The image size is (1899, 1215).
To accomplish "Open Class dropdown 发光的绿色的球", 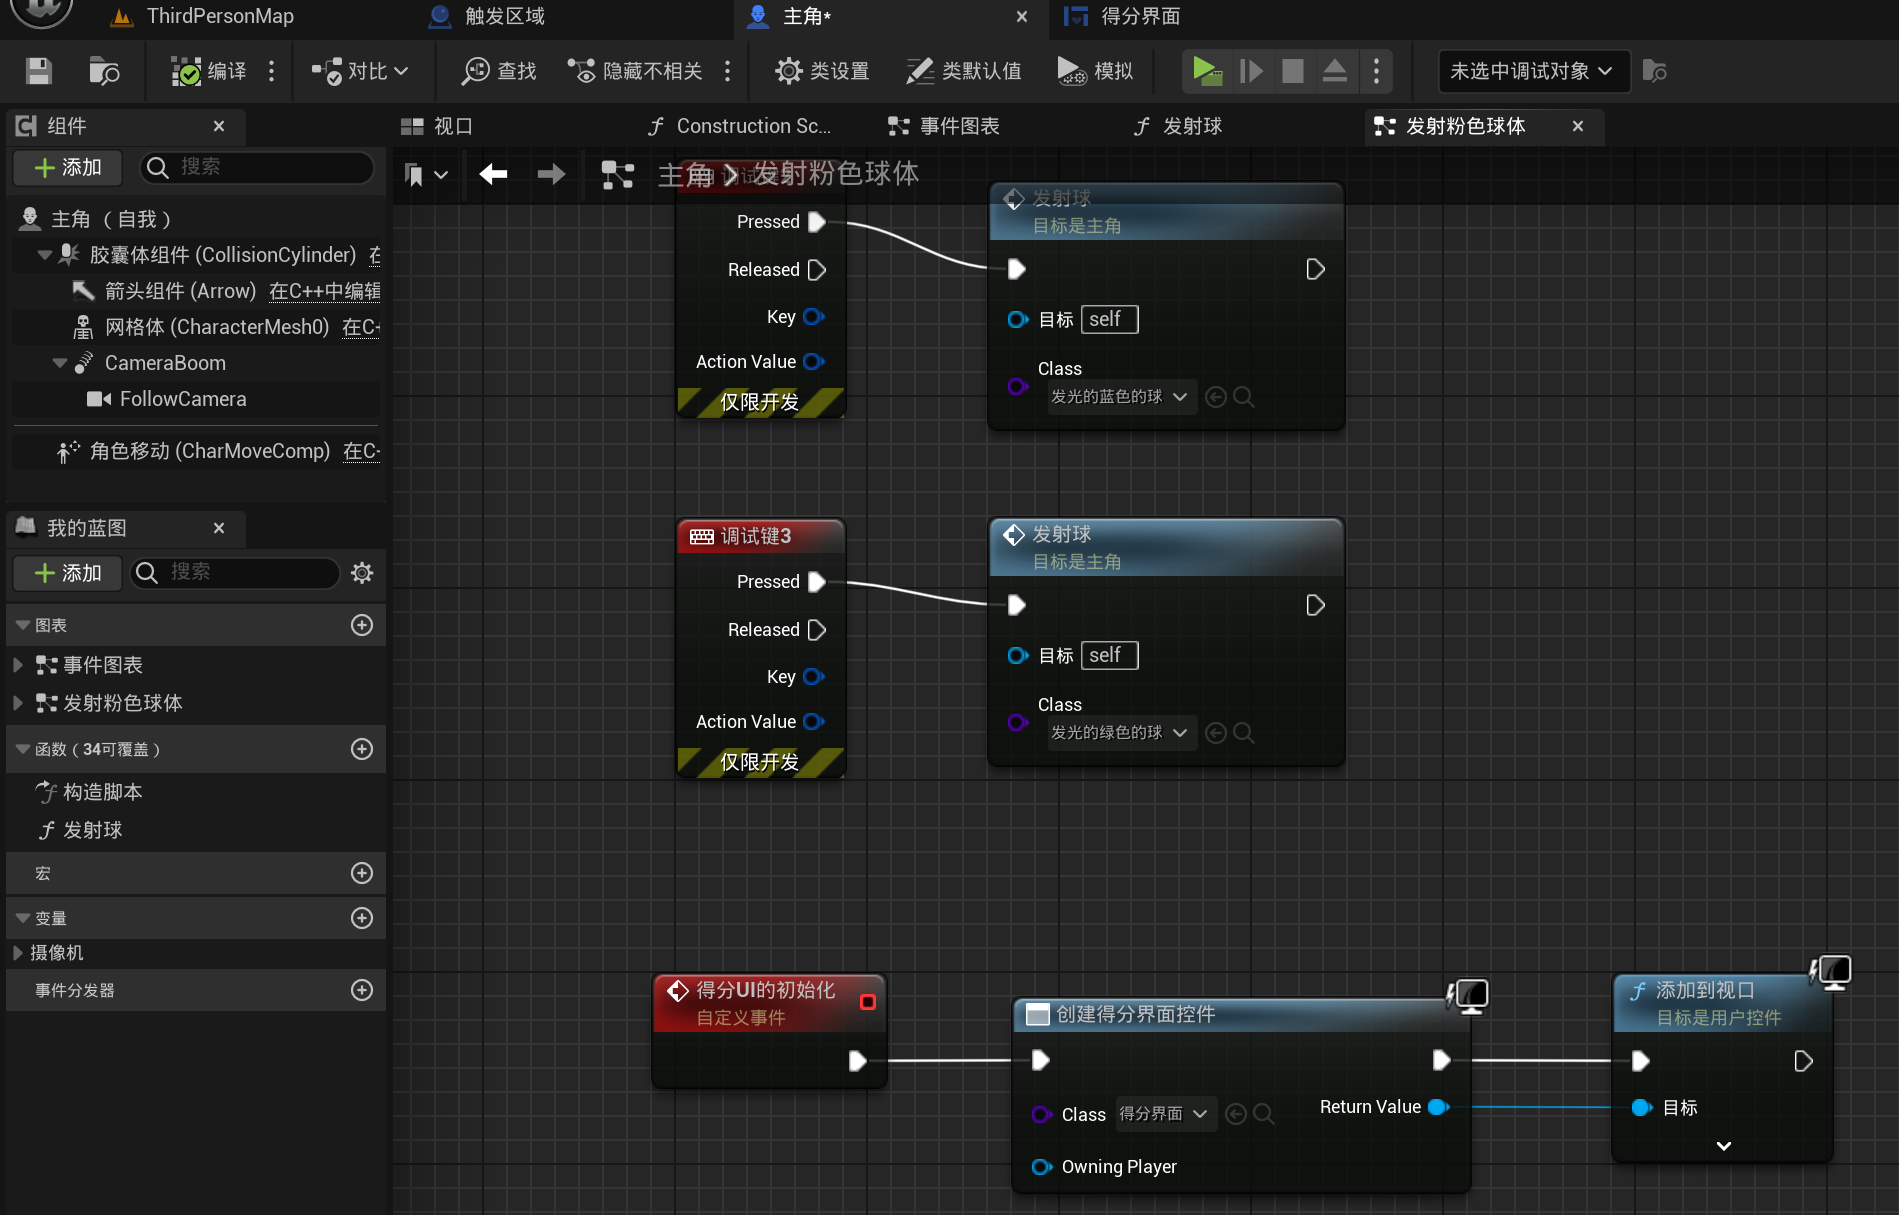I will [1118, 733].
